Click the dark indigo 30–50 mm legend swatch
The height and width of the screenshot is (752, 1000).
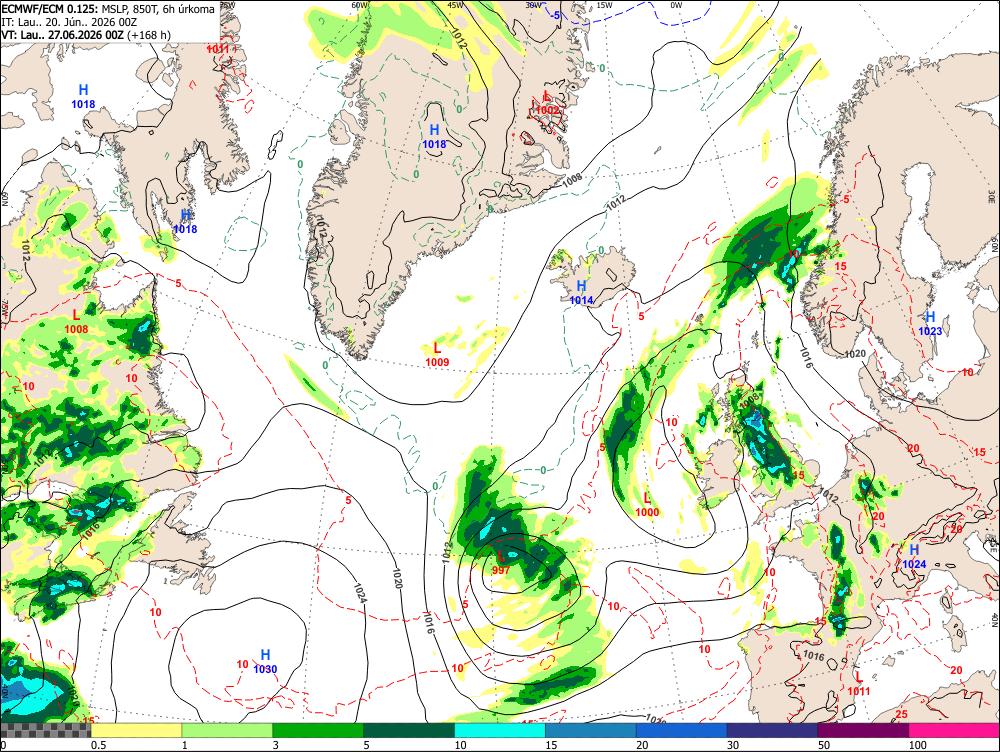[x=772, y=730]
